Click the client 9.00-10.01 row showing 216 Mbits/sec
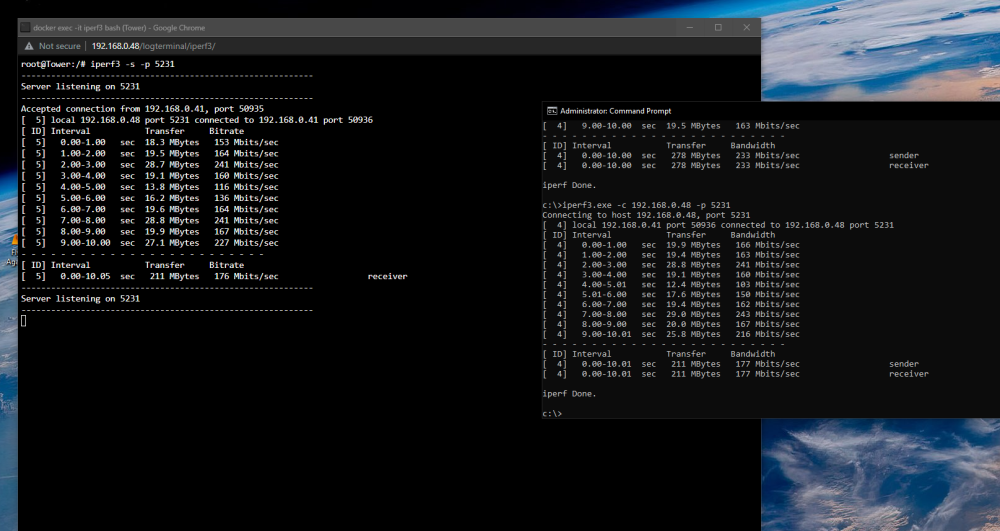Viewport: 1000px width, 531px height. [671, 334]
